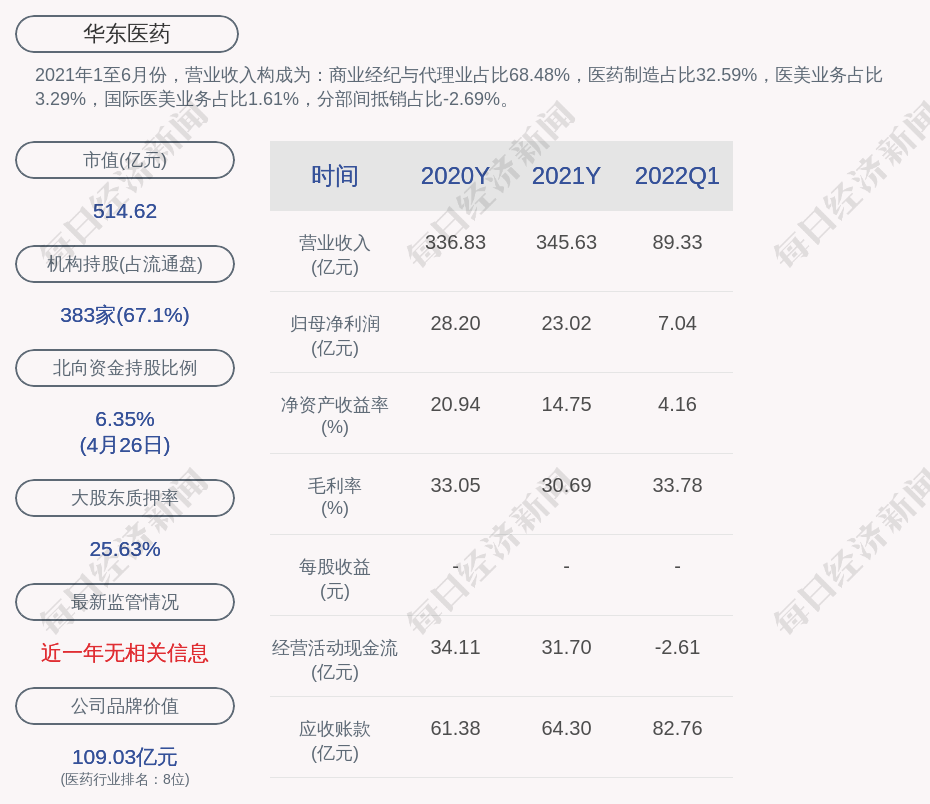Click the 毛利率(%) row label
This screenshot has height=804, width=930.
[x=335, y=497]
